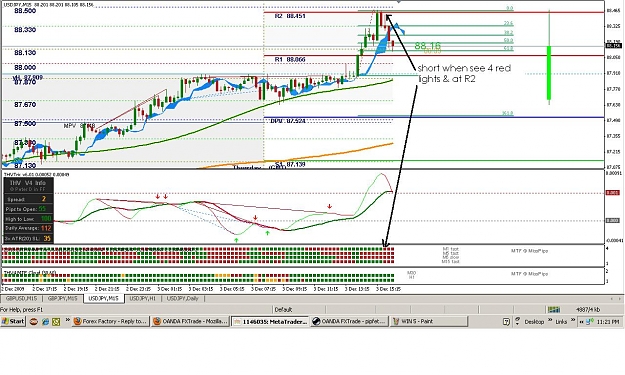Image resolution: width=625 pixels, height=375 pixels.
Task: Click the 88.000 price level label
Action: [25, 68]
